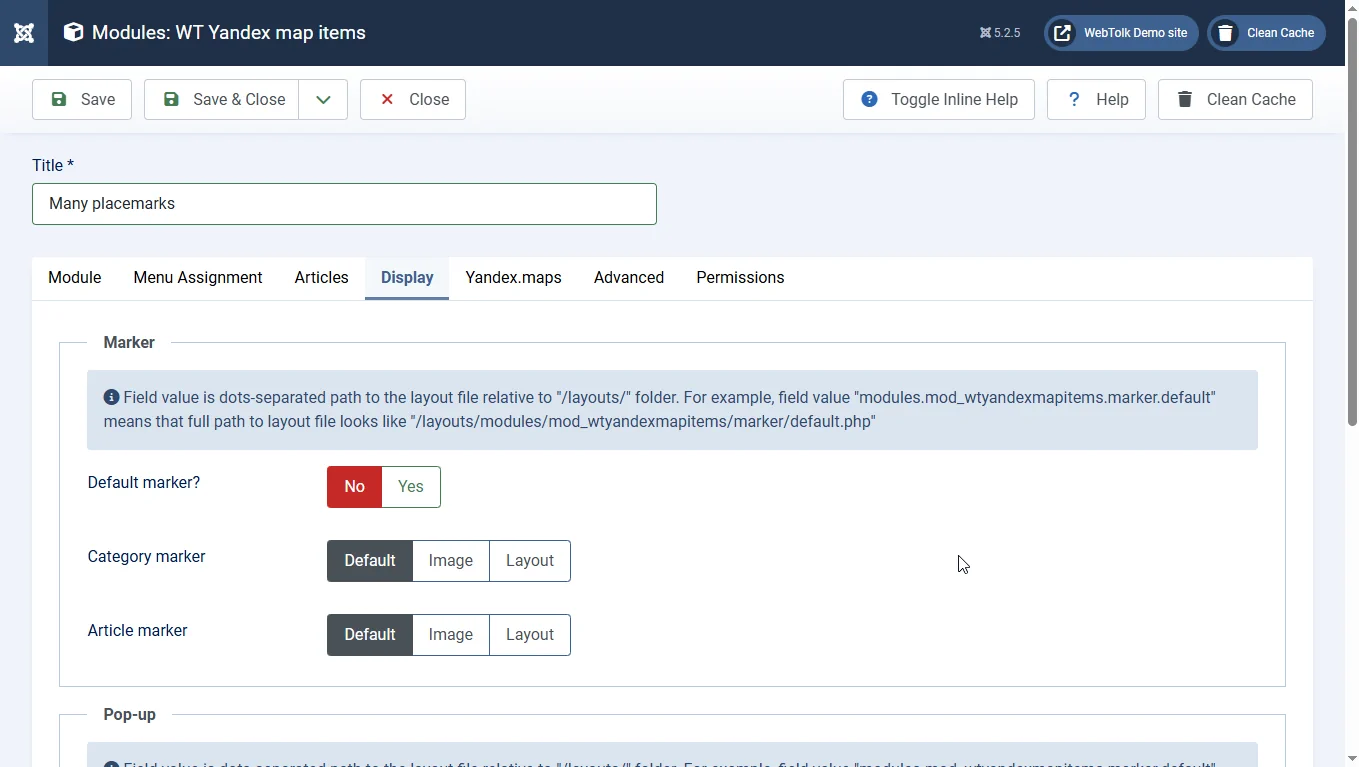This screenshot has width=1359, height=767.
Task: Click toolbar Clean Cache button
Action: pos(1235,99)
